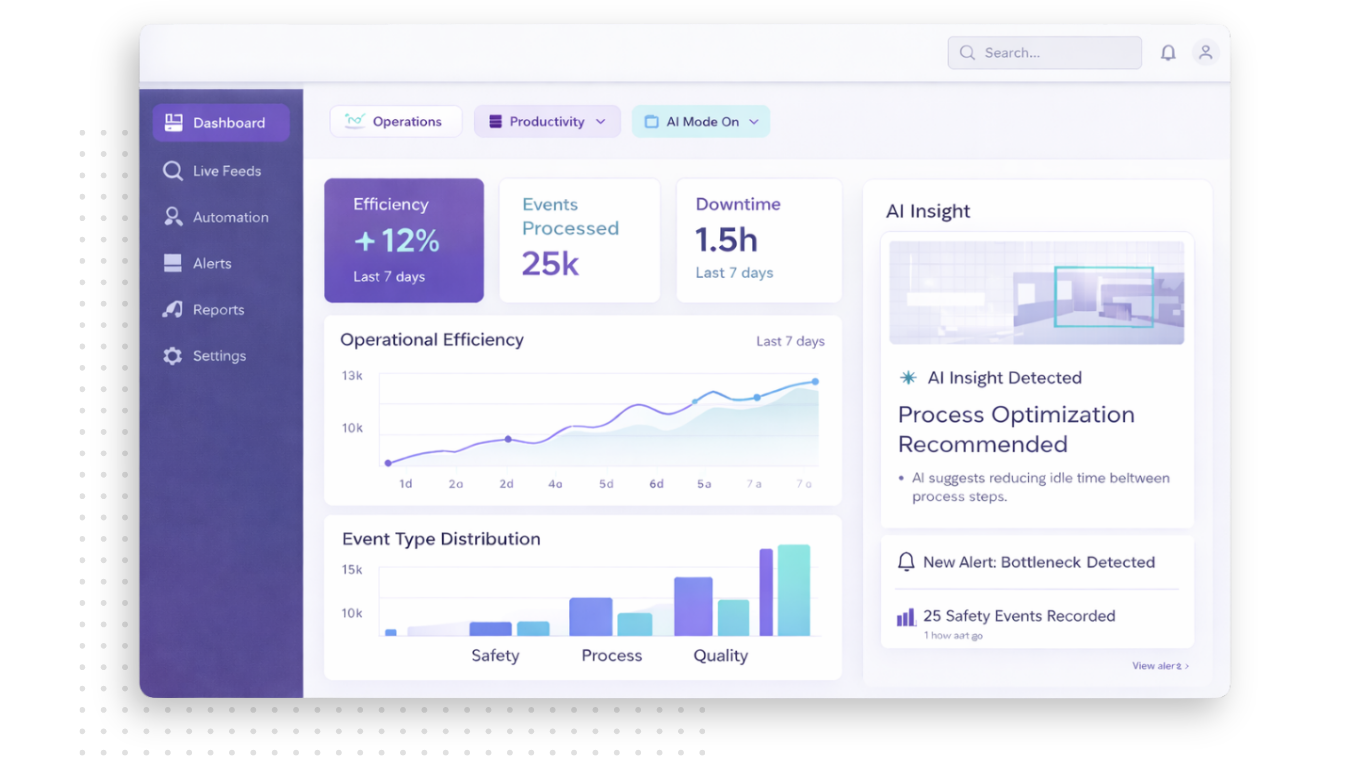Click the Automation person icon in sidebar
Viewport: 1366px width, 768px height.
172,217
